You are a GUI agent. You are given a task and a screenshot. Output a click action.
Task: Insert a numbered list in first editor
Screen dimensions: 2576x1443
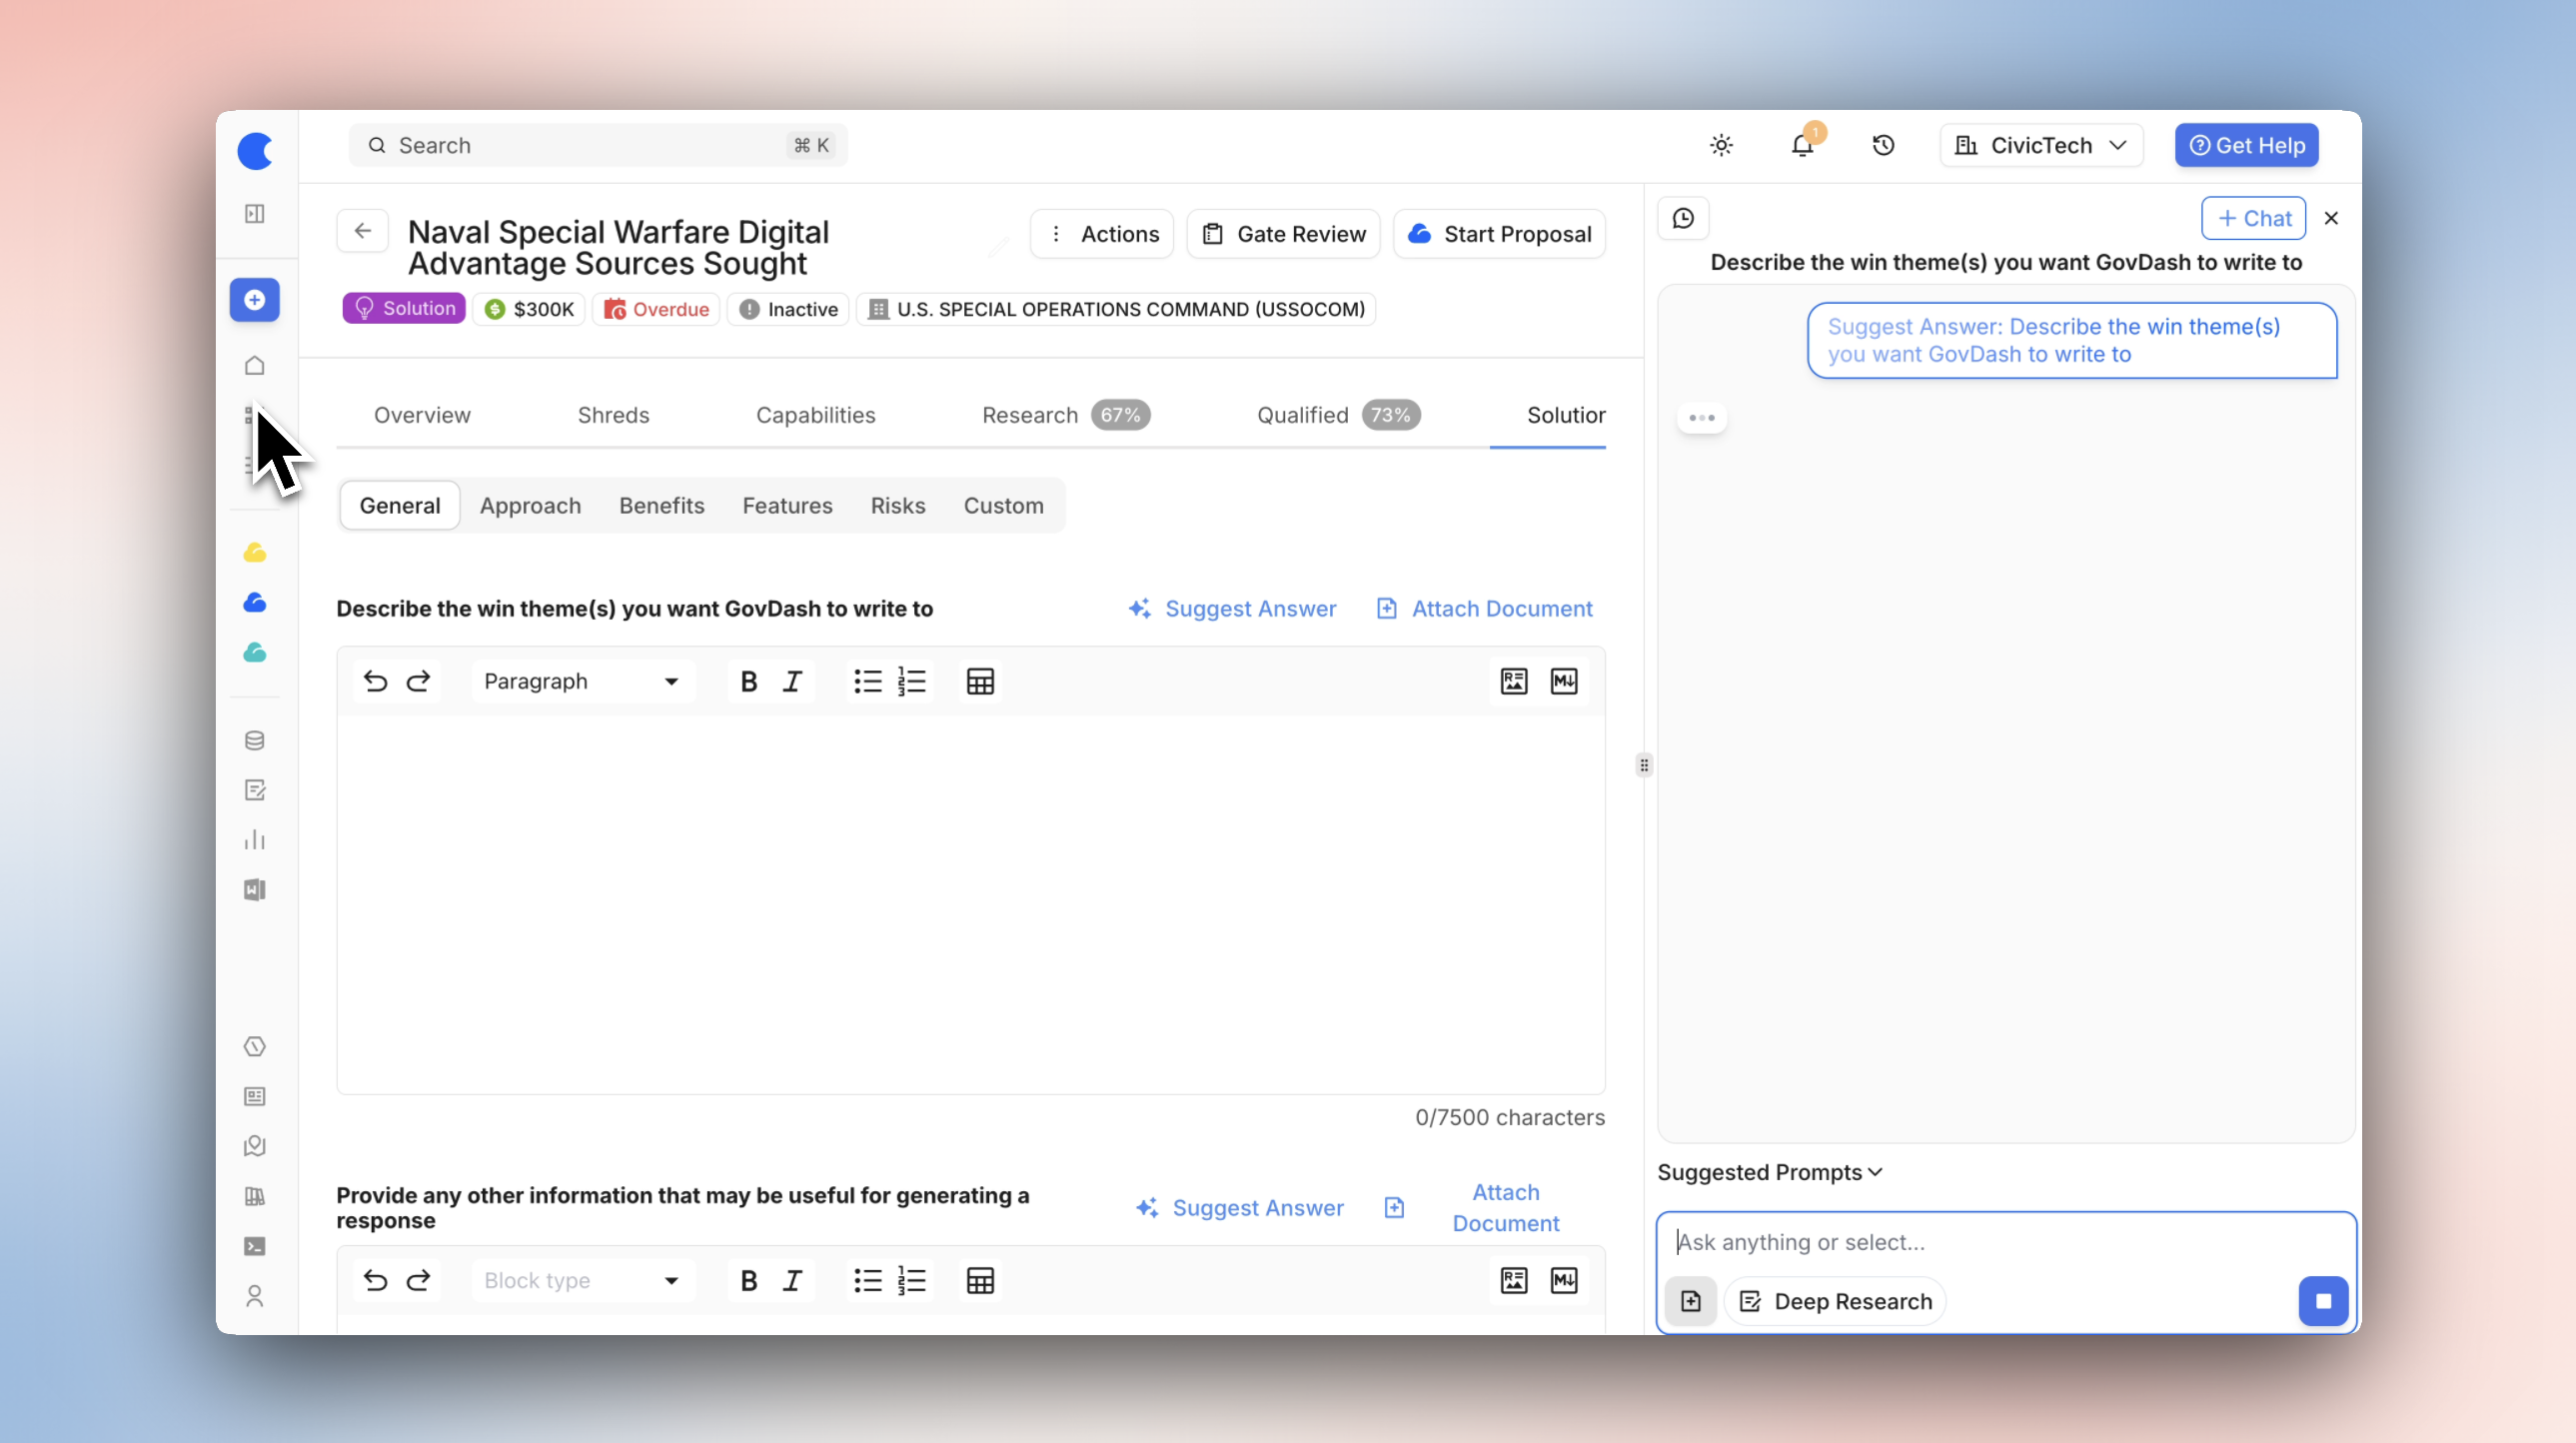pyautogui.click(x=911, y=682)
